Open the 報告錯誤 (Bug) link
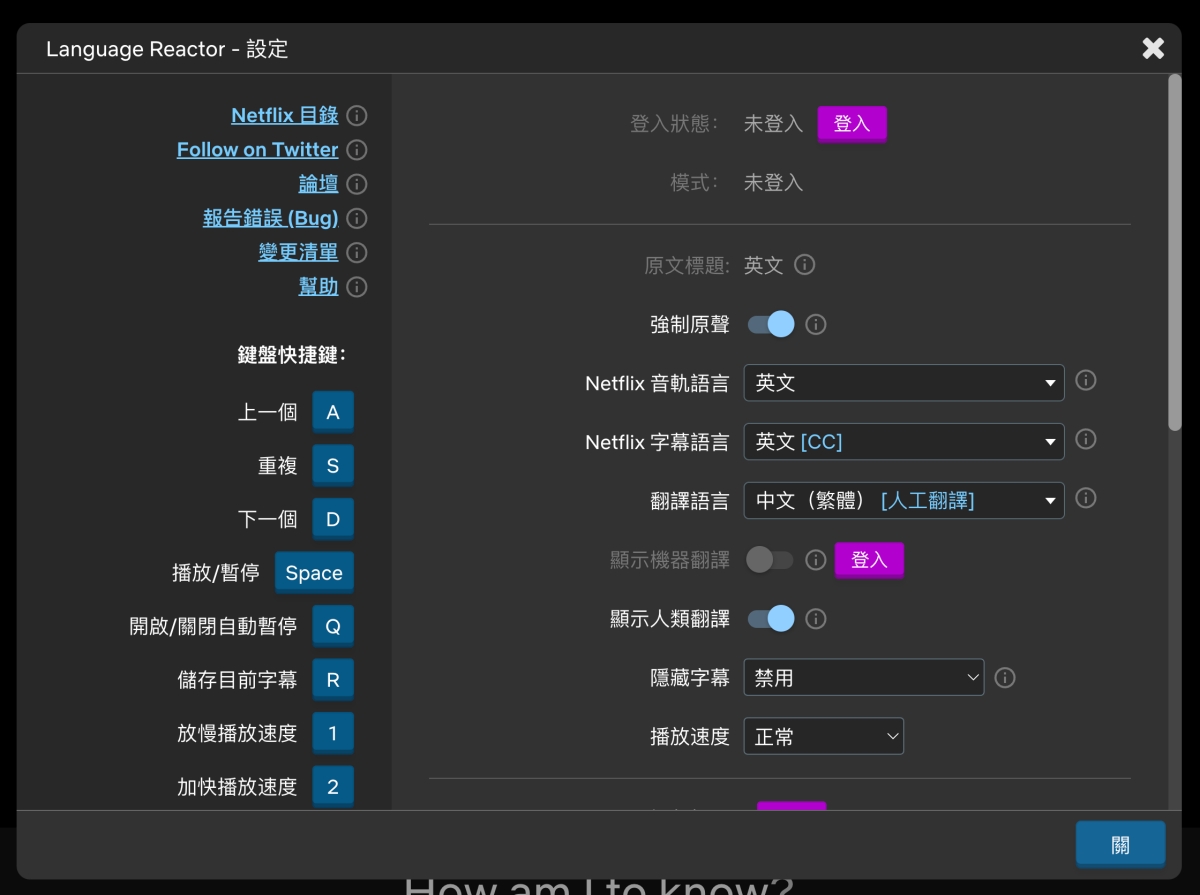This screenshot has height=895, width=1200. pyautogui.click(x=271, y=218)
